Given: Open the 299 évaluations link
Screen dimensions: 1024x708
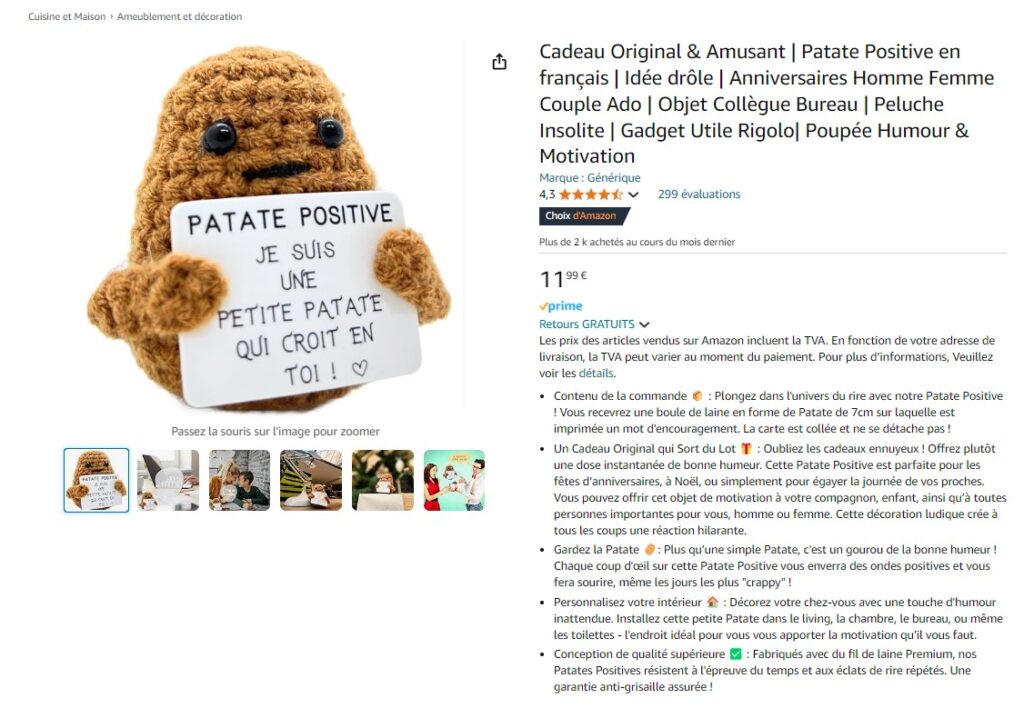Looking at the screenshot, I should coord(699,194).
